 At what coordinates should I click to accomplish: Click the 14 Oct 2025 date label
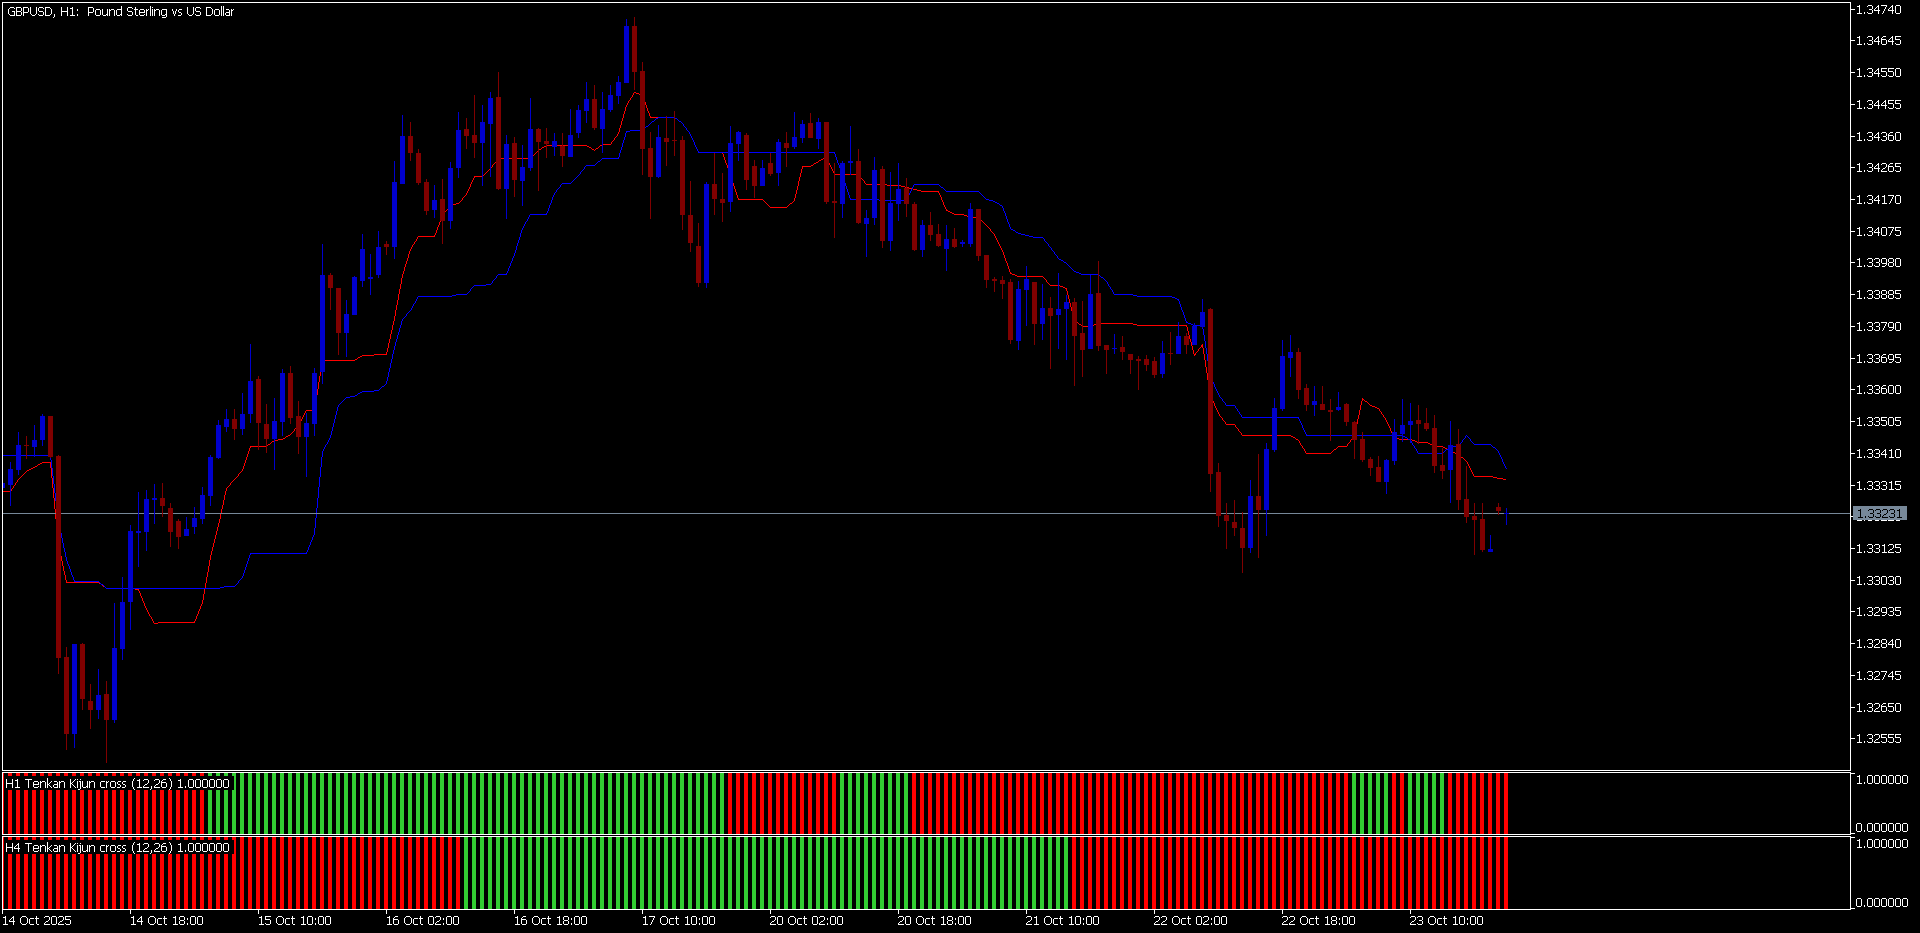pyautogui.click(x=37, y=921)
